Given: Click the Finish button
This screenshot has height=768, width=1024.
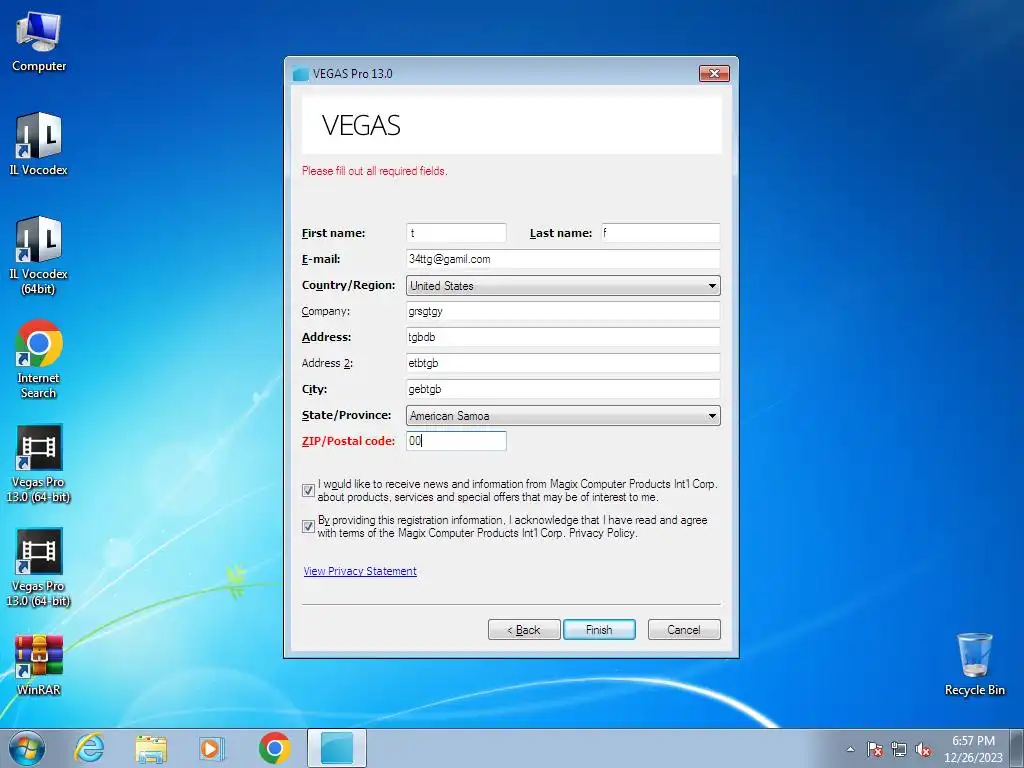Looking at the screenshot, I should (x=599, y=630).
